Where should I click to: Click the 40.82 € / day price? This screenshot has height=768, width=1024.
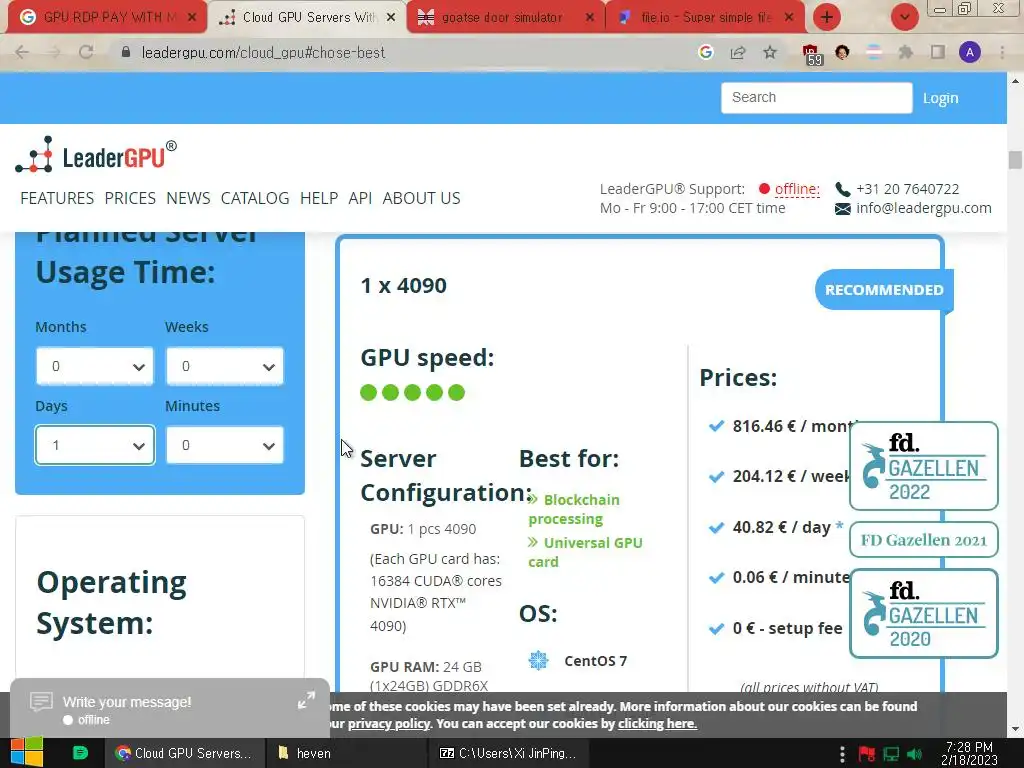click(781, 527)
